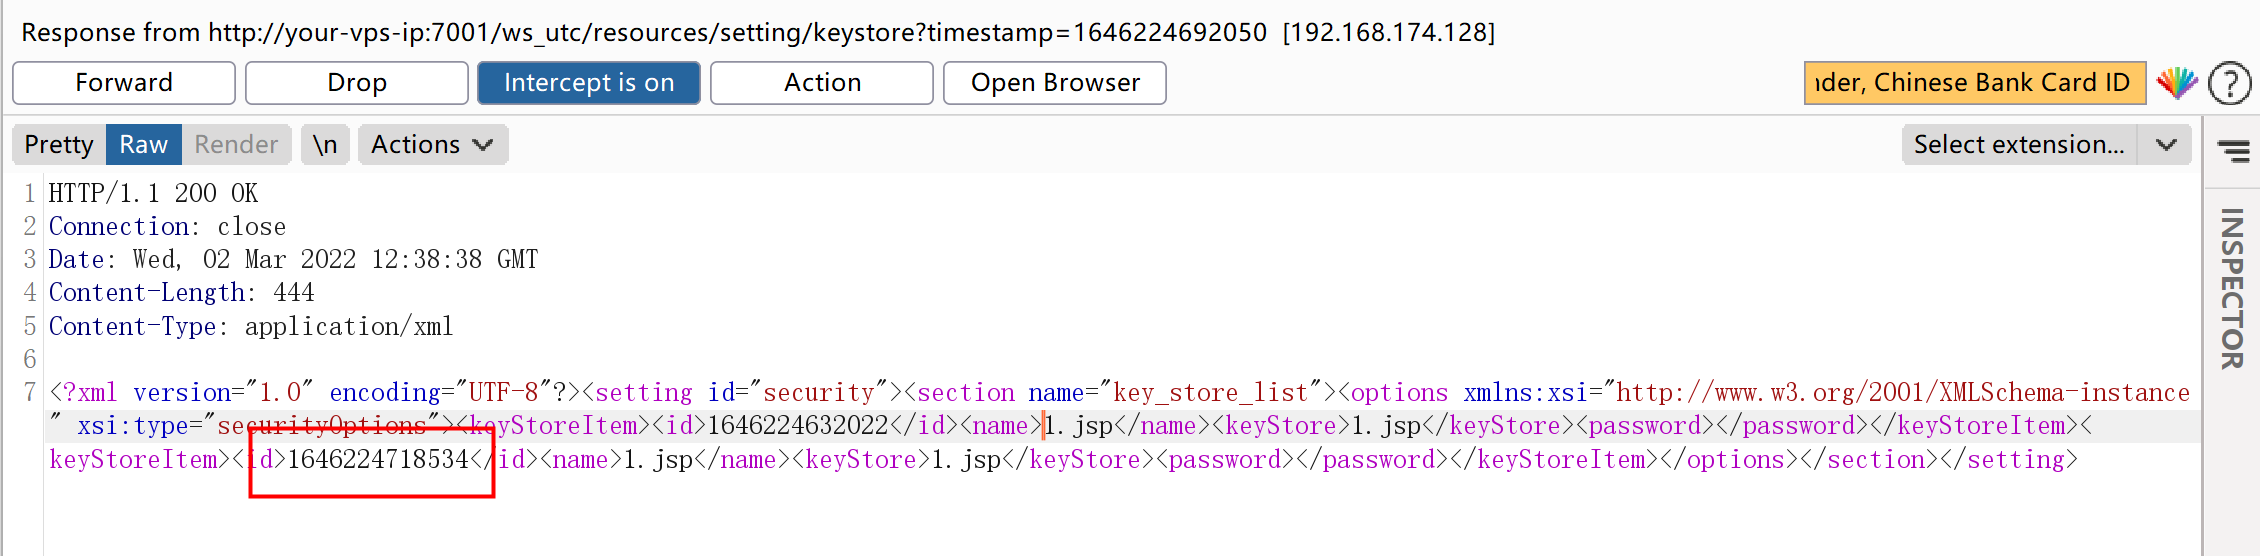The image size is (2260, 556).
Task: Click the orange Chinese Bank Card ID label
Action: pyautogui.click(x=1974, y=83)
